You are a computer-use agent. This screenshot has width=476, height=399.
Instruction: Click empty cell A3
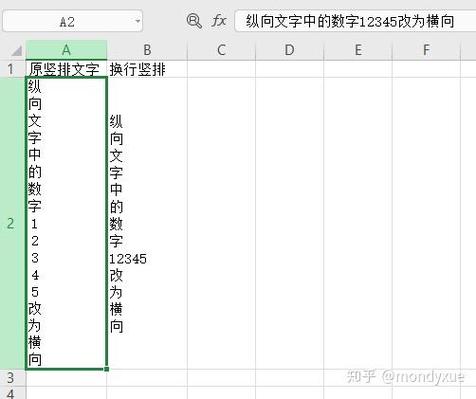pyautogui.click(x=66, y=378)
